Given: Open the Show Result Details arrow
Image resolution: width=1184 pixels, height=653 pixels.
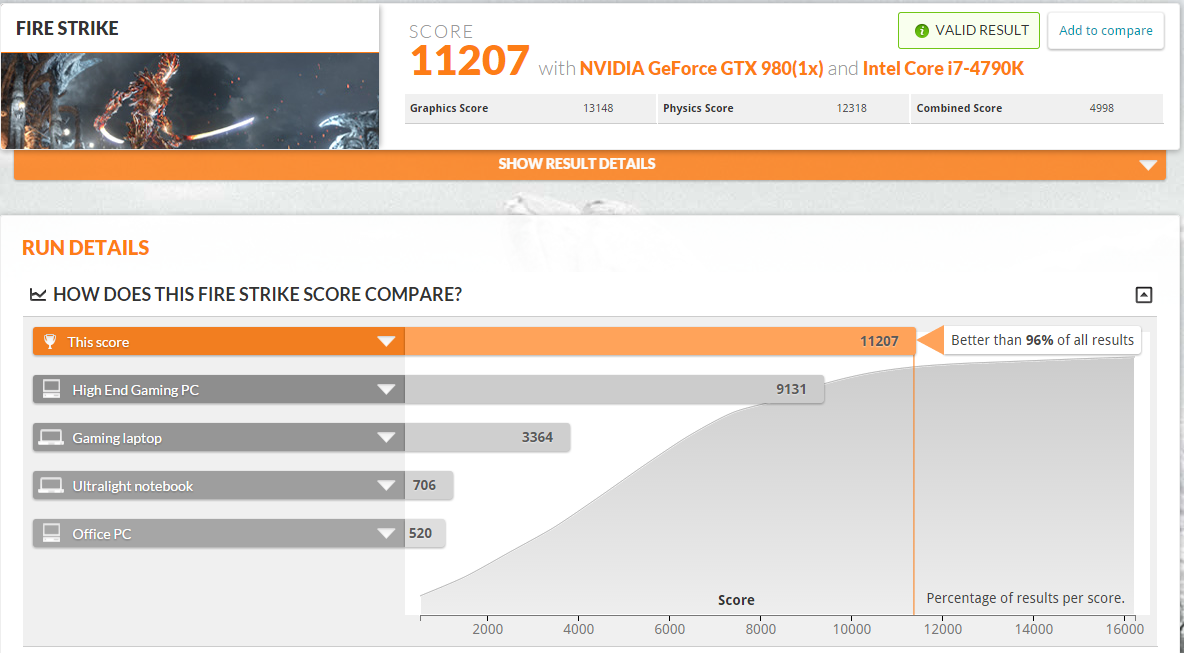Looking at the screenshot, I should point(1148,165).
